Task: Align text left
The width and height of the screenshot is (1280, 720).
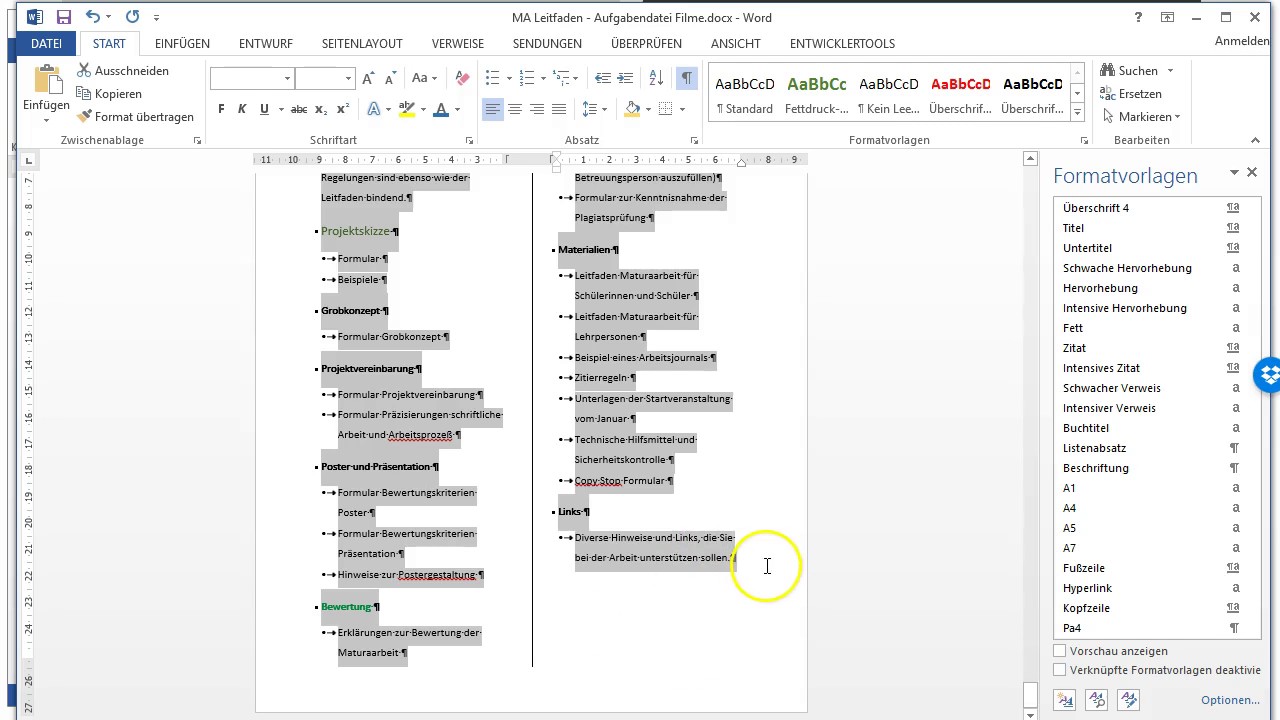Action: coord(493,109)
